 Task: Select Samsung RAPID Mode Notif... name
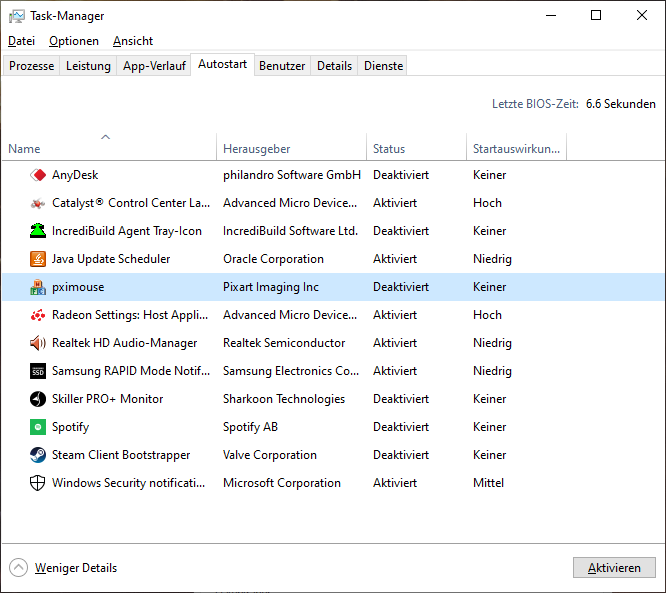pos(131,371)
